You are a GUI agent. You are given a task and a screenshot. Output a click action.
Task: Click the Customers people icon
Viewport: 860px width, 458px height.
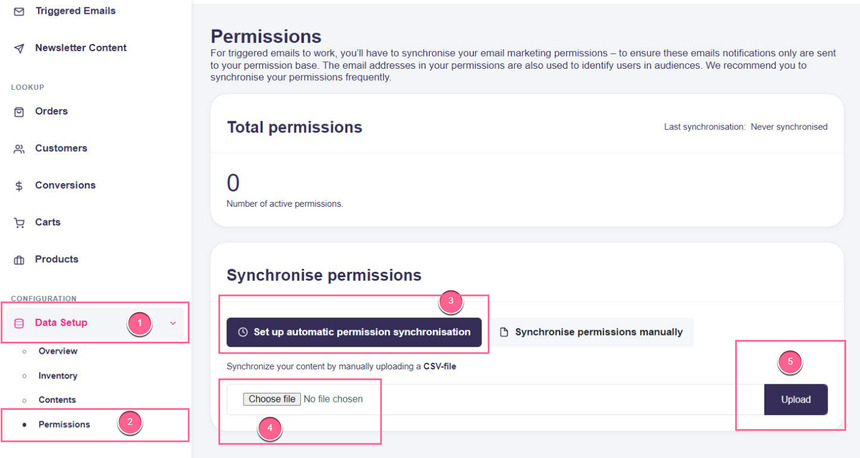pyautogui.click(x=19, y=149)
